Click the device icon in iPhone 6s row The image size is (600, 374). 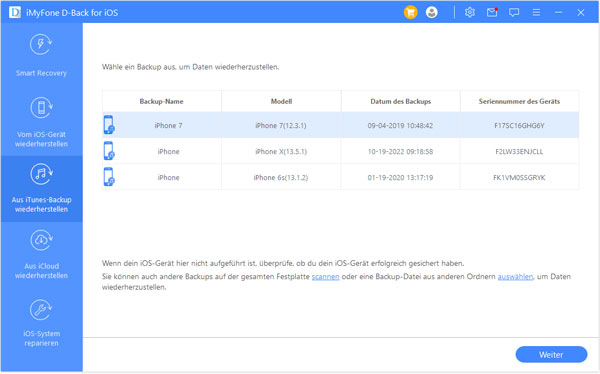click(x=109, y=177)
